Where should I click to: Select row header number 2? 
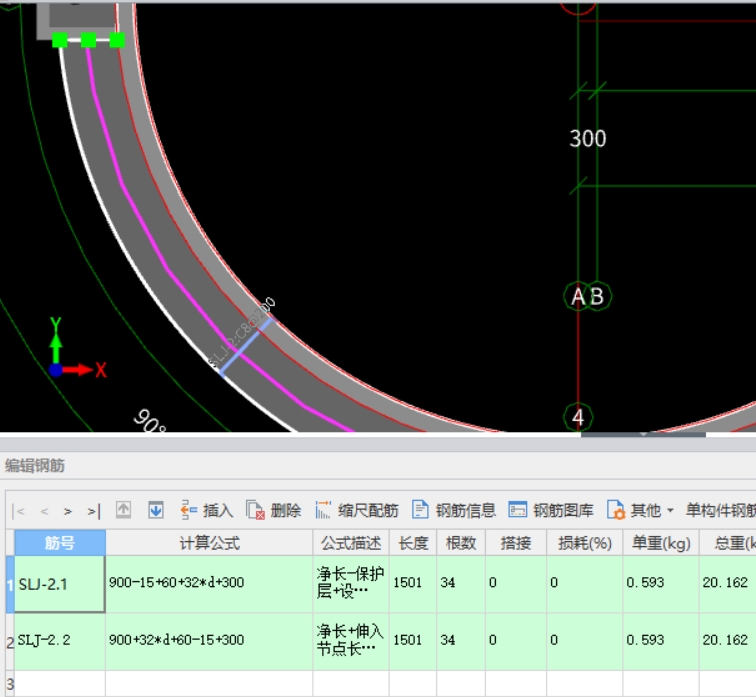pos(10,642)
